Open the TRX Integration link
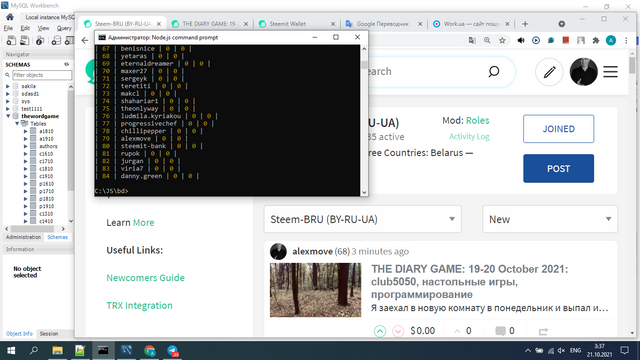The width and height of the screenshot is (640, 360). pyautogui.click(x=139, y=305)
